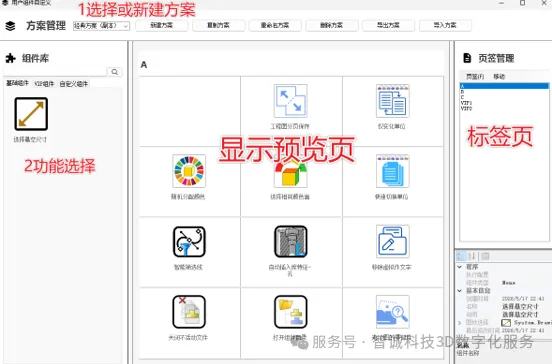
Task: Select tab page B in the tab list
Action: tap(504, 92)
